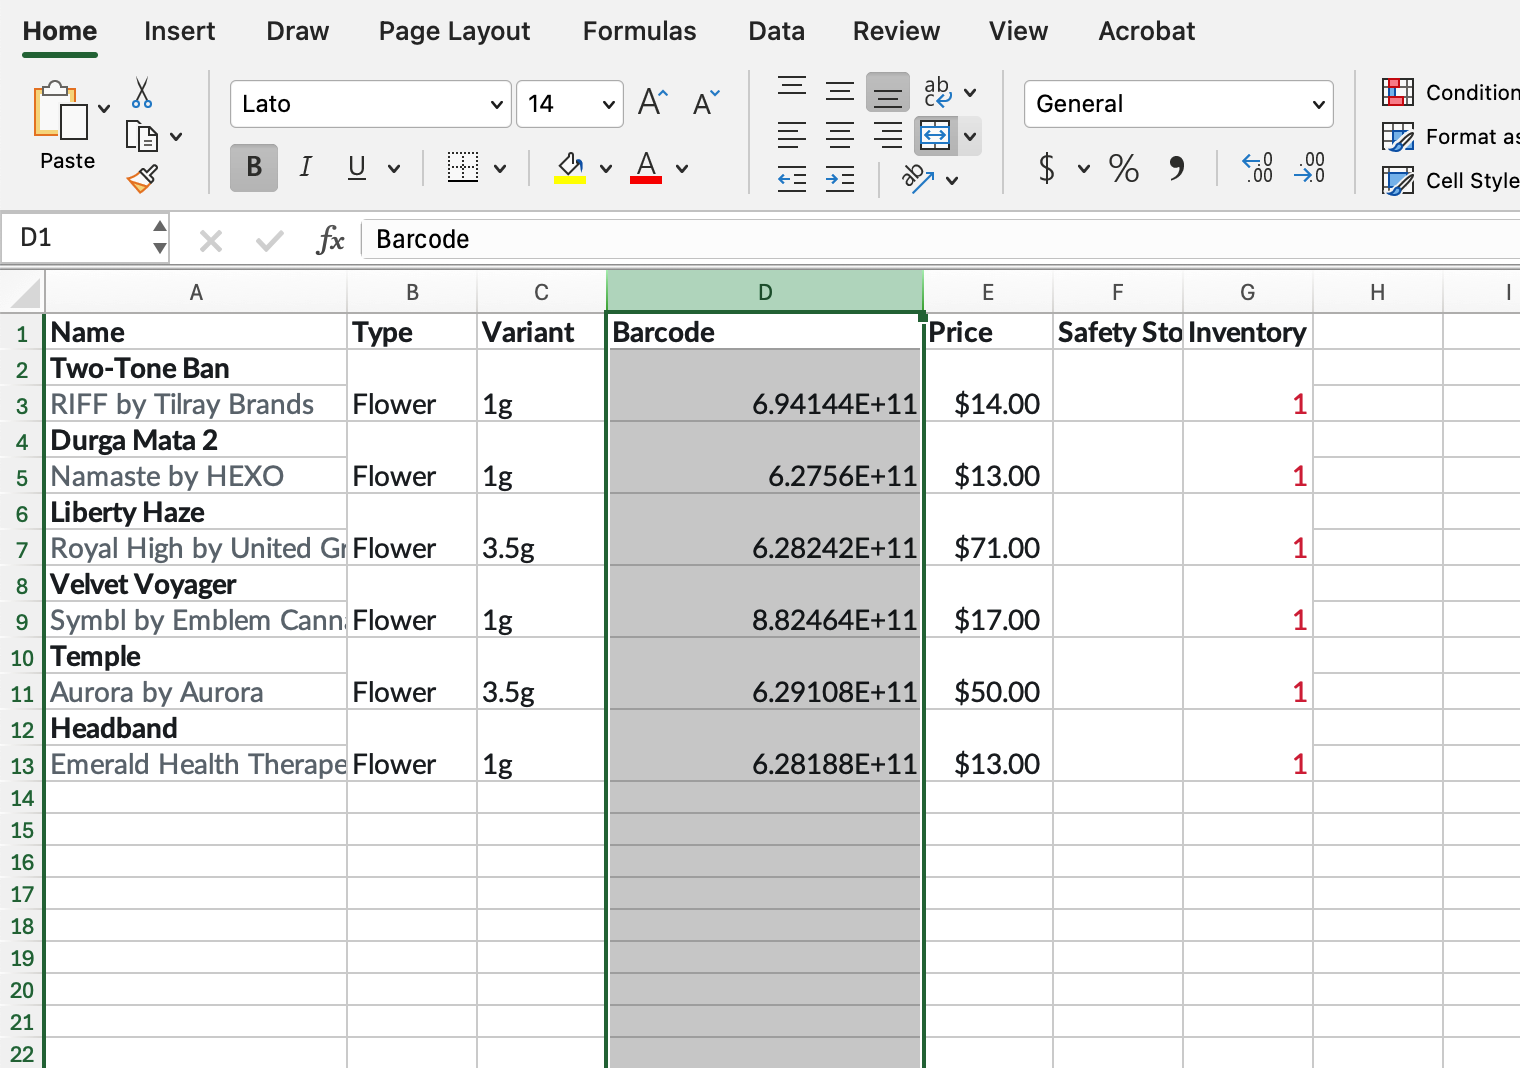Expand Wrap Text options arrow

(x=970, y=92)
